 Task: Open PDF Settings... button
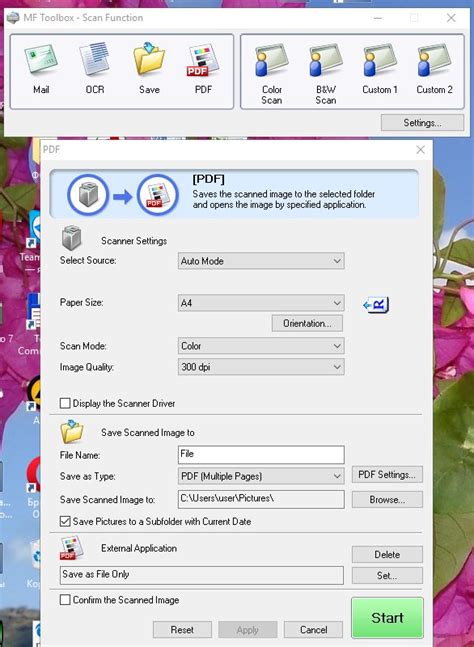tap(387, 475)
